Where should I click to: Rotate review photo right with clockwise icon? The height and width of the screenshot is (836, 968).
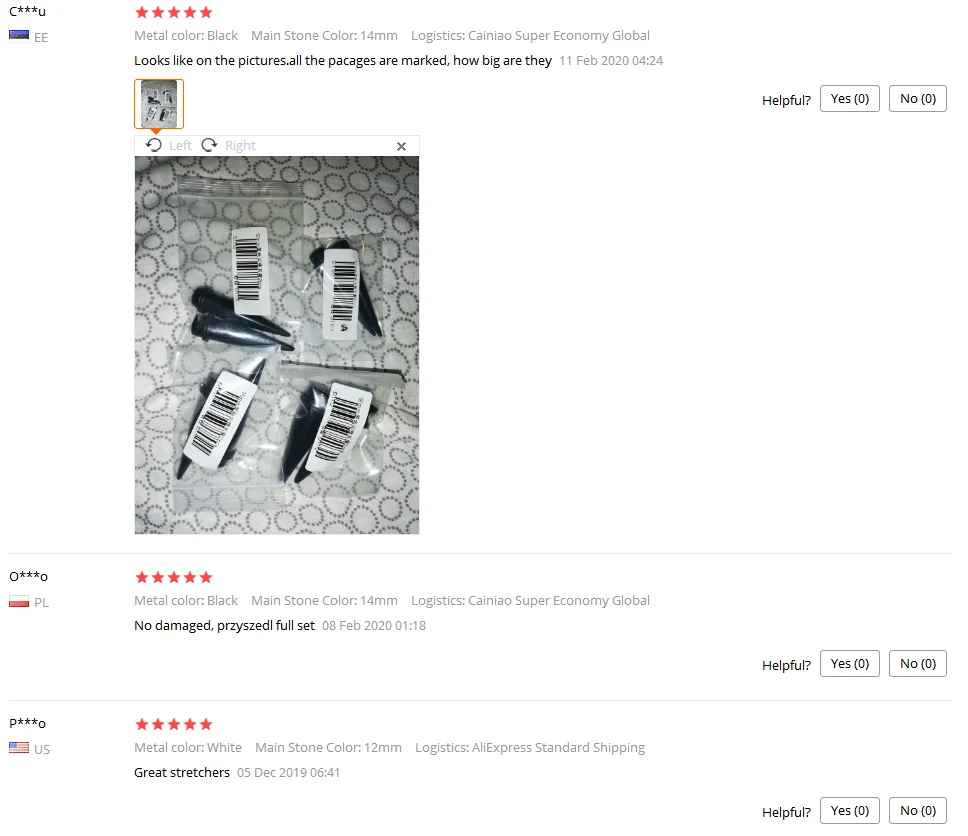click(x=209, y=145)
